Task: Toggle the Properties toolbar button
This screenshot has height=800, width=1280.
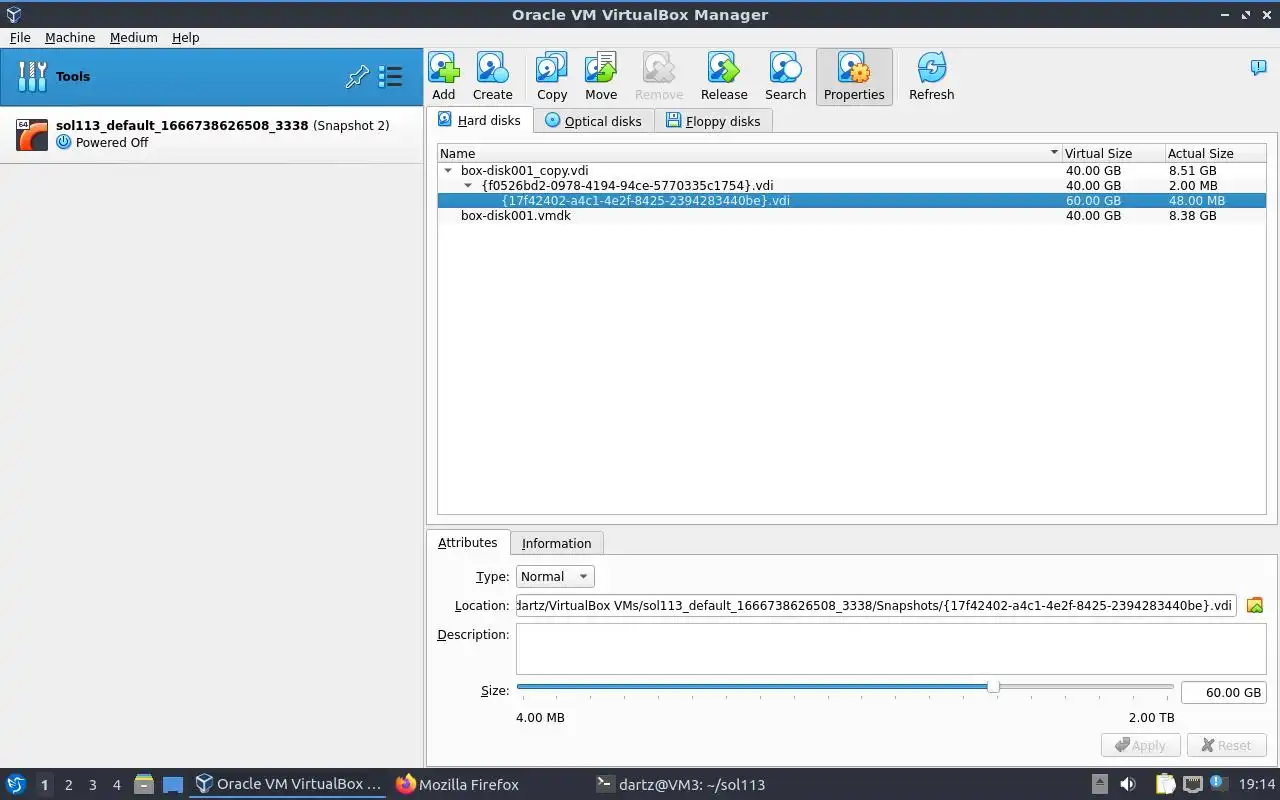Action: pyautogui.click(x=854, y=77)
